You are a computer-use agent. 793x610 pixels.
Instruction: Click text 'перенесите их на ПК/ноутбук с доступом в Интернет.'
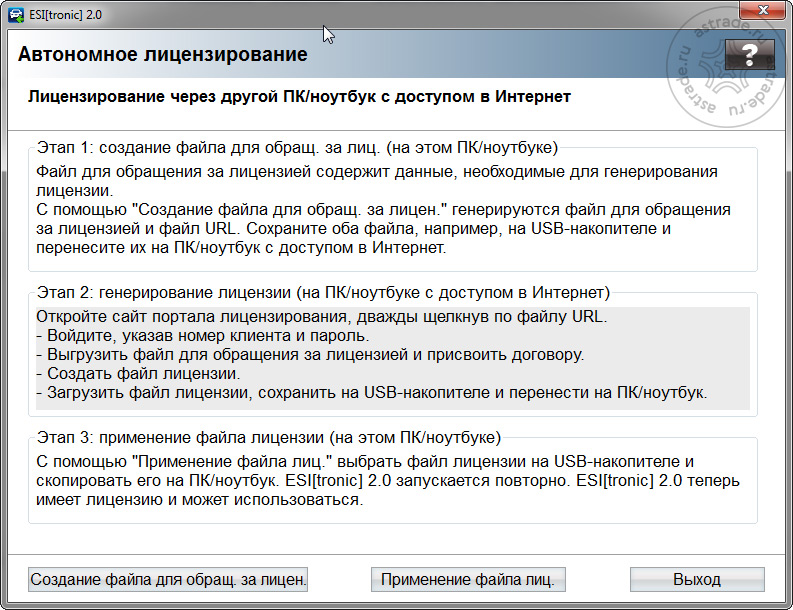pyautogui.click(x=241, y=248)
